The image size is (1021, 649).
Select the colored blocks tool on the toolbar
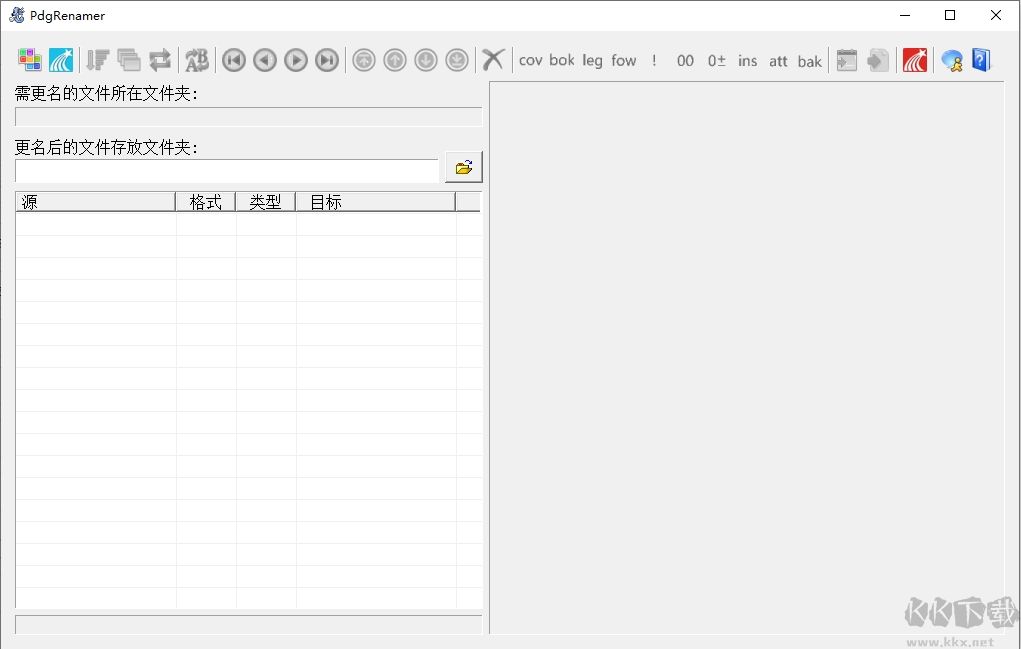click(x=28, y=60)
